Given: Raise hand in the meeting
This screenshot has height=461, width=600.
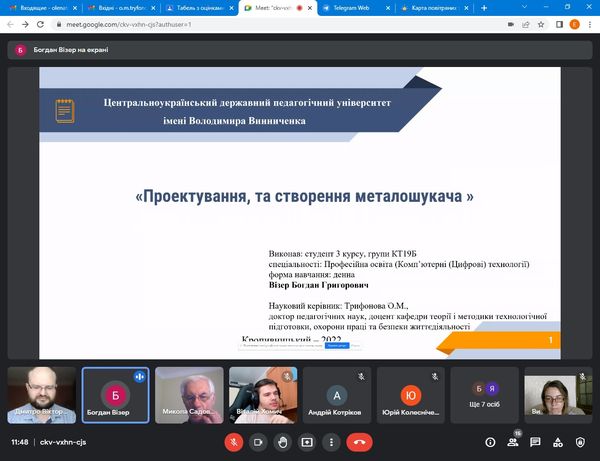Looking at the screenshot, I should 283,443.
